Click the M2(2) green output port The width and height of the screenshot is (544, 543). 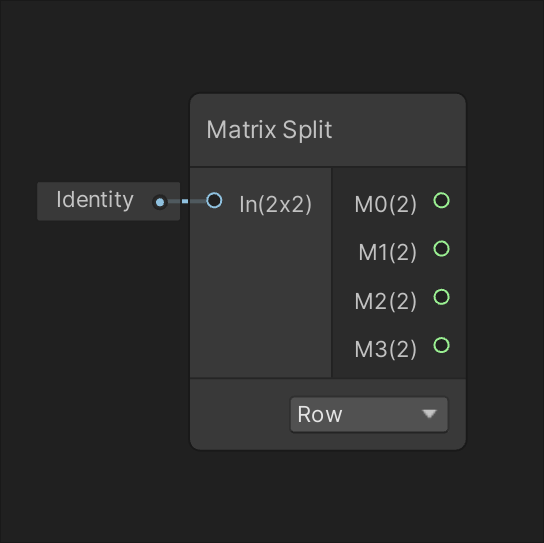tap(441, 297)
